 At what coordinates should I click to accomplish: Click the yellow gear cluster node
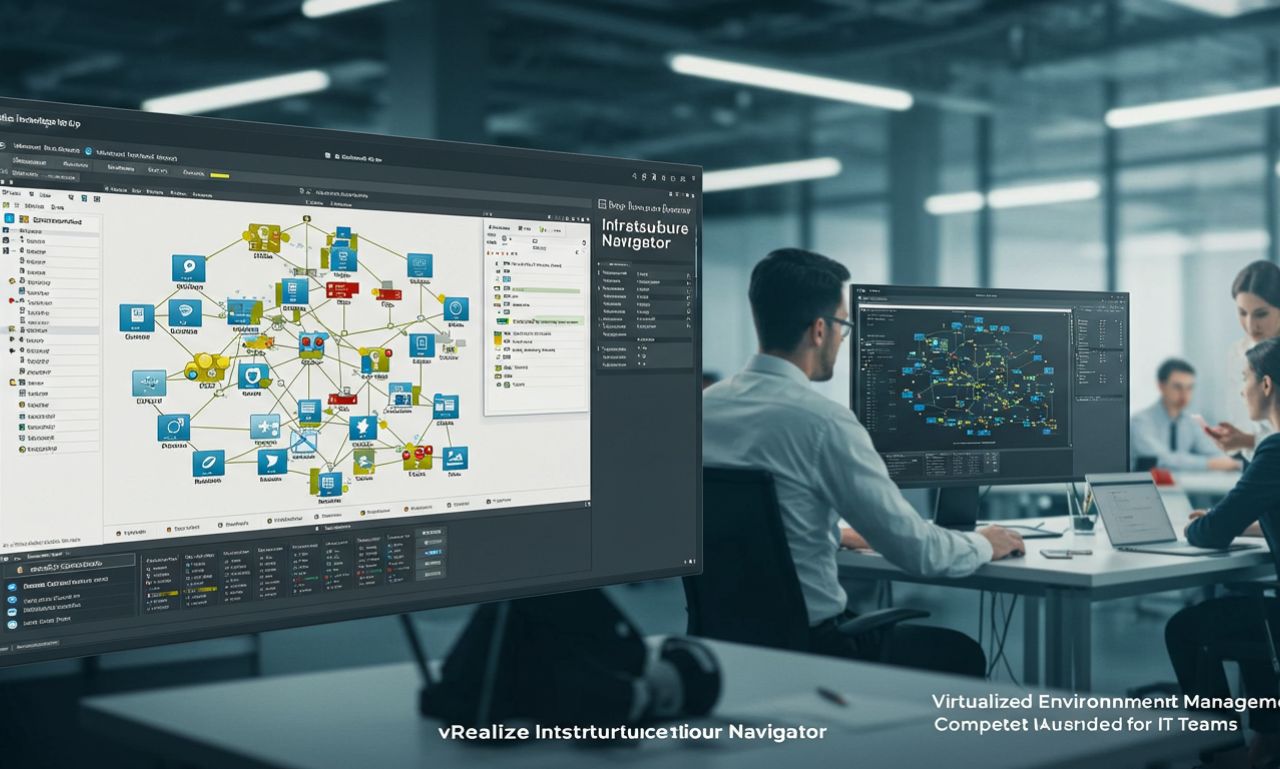click(x=207, y=367)
